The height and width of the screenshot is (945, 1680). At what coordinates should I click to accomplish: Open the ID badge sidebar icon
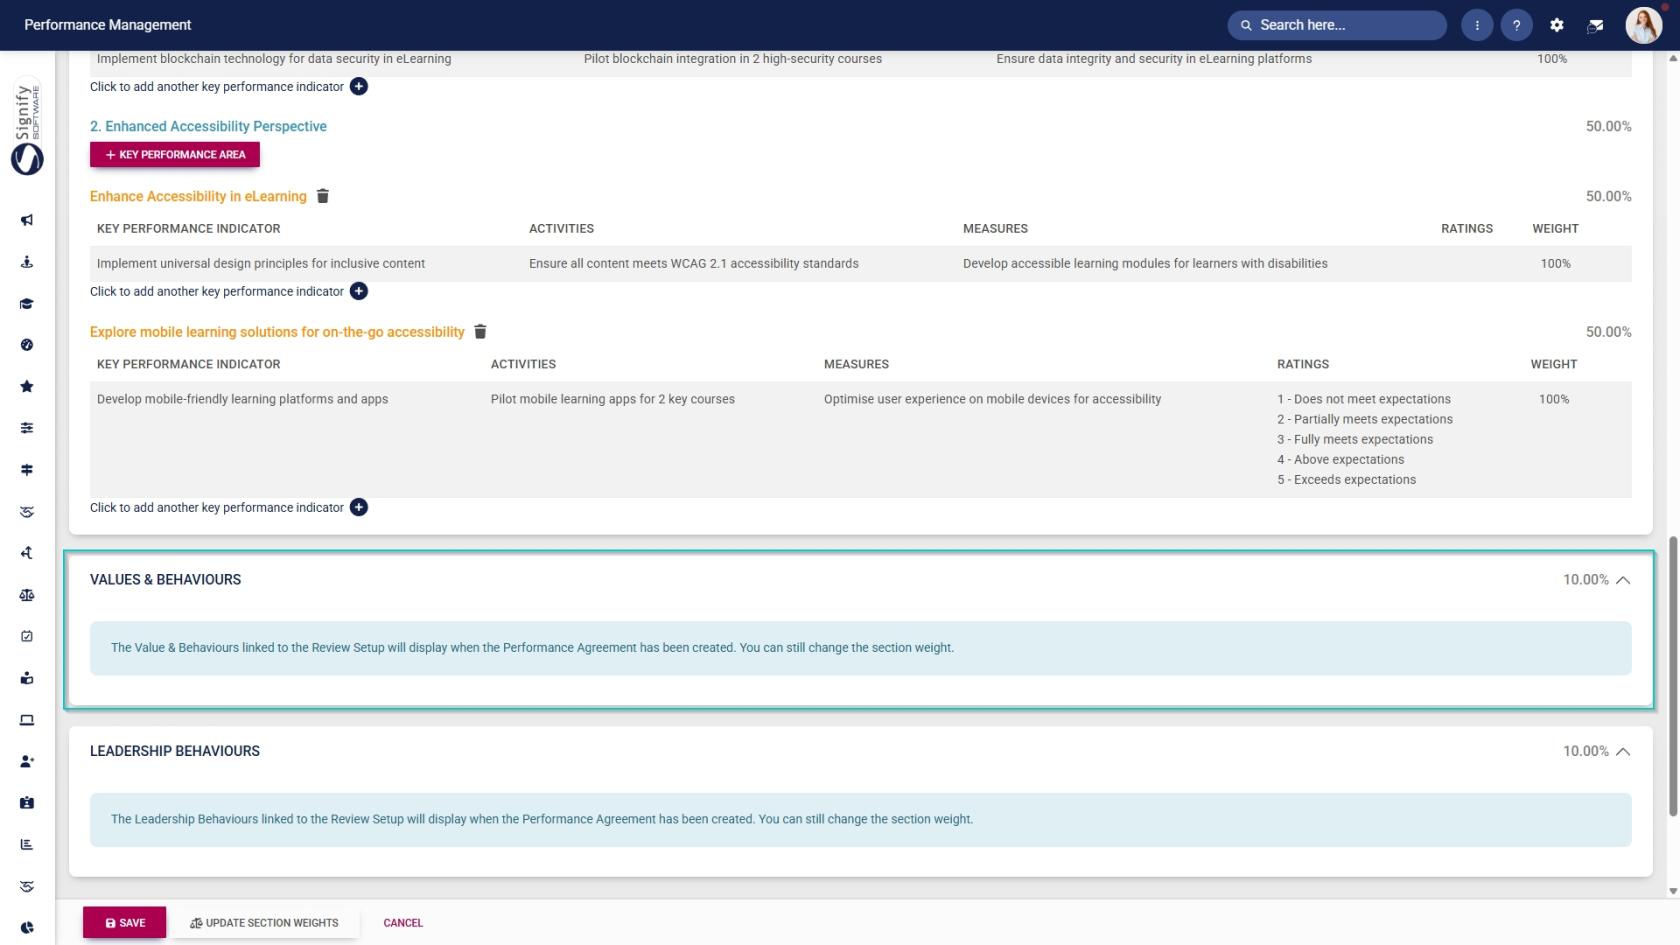pyautogui.click(x=27, y=803)
